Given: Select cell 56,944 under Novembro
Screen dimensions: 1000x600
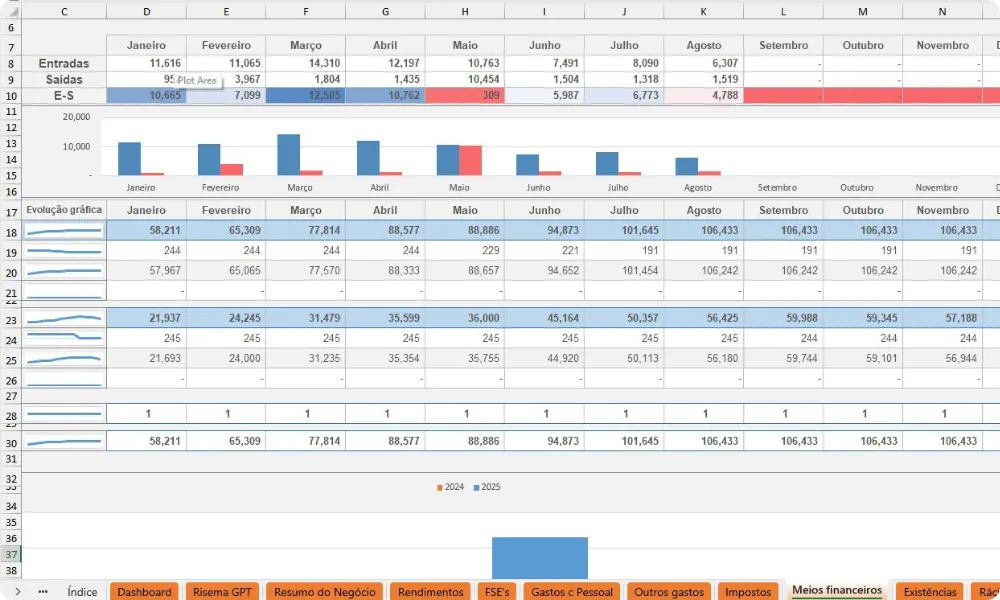Looking at the screenshot, I should (942, 358).
